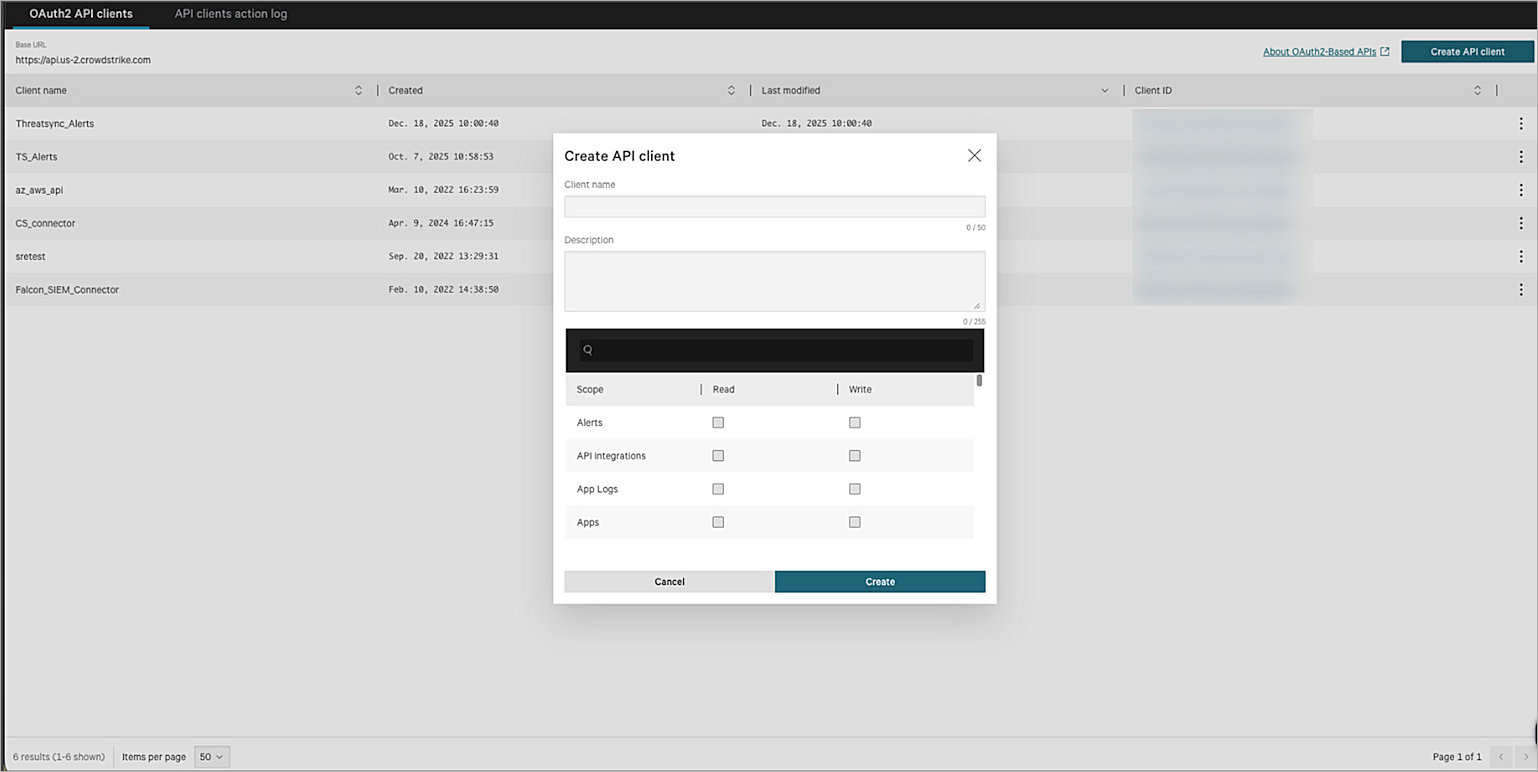The width and height of the screenshot is (1538, 772).
Task: Open actions menu for Falcon_SIEM_Connector row
Action: point(1521,289)
